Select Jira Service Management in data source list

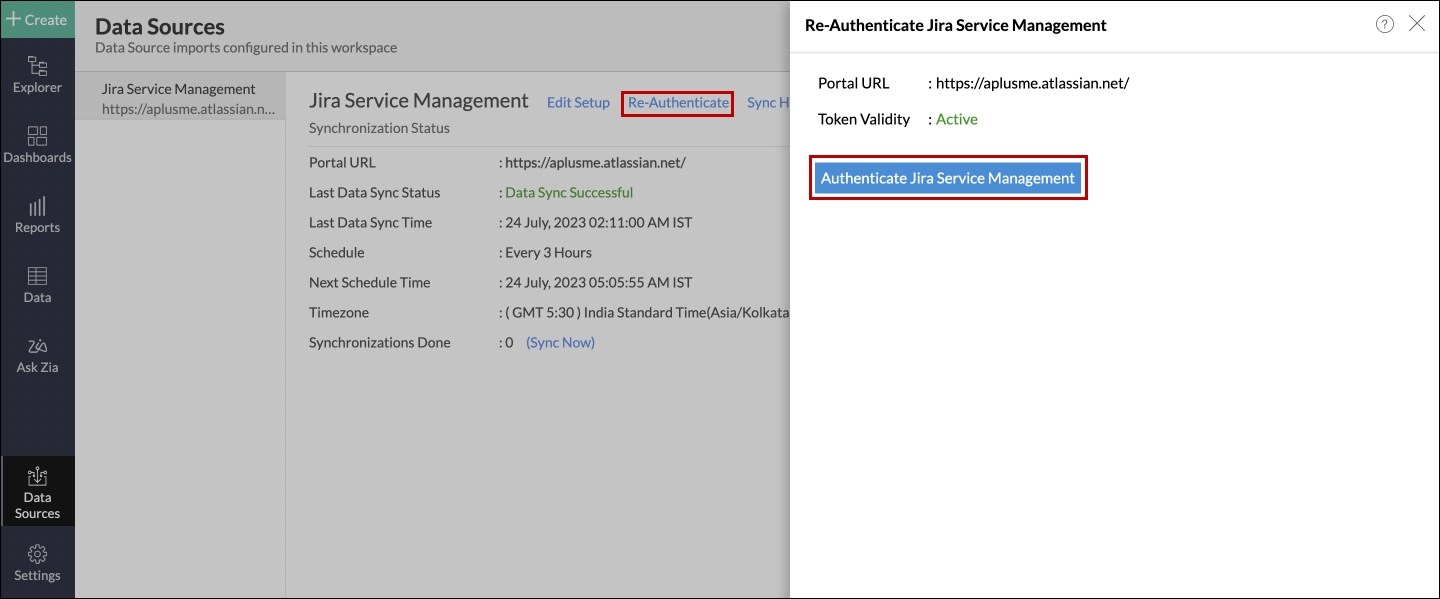click(180, 98)
